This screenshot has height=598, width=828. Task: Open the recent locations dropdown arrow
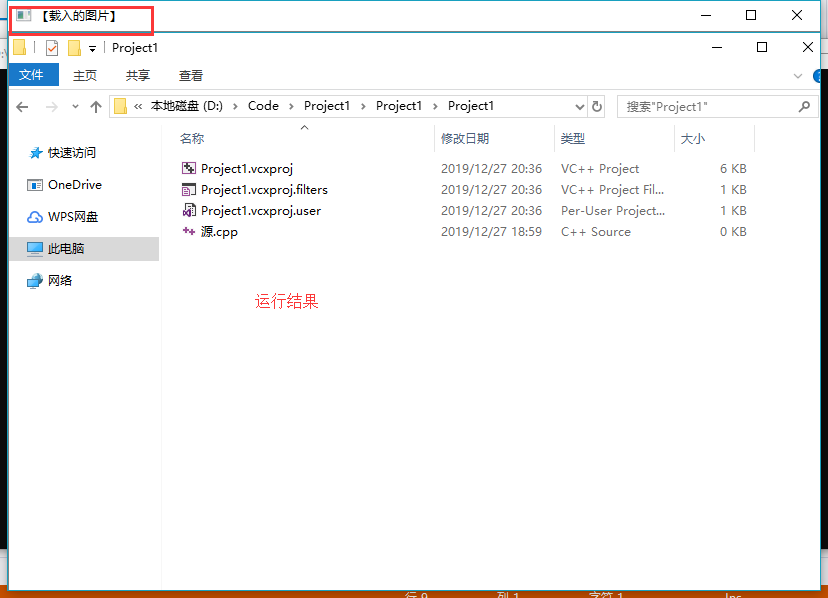76,107
